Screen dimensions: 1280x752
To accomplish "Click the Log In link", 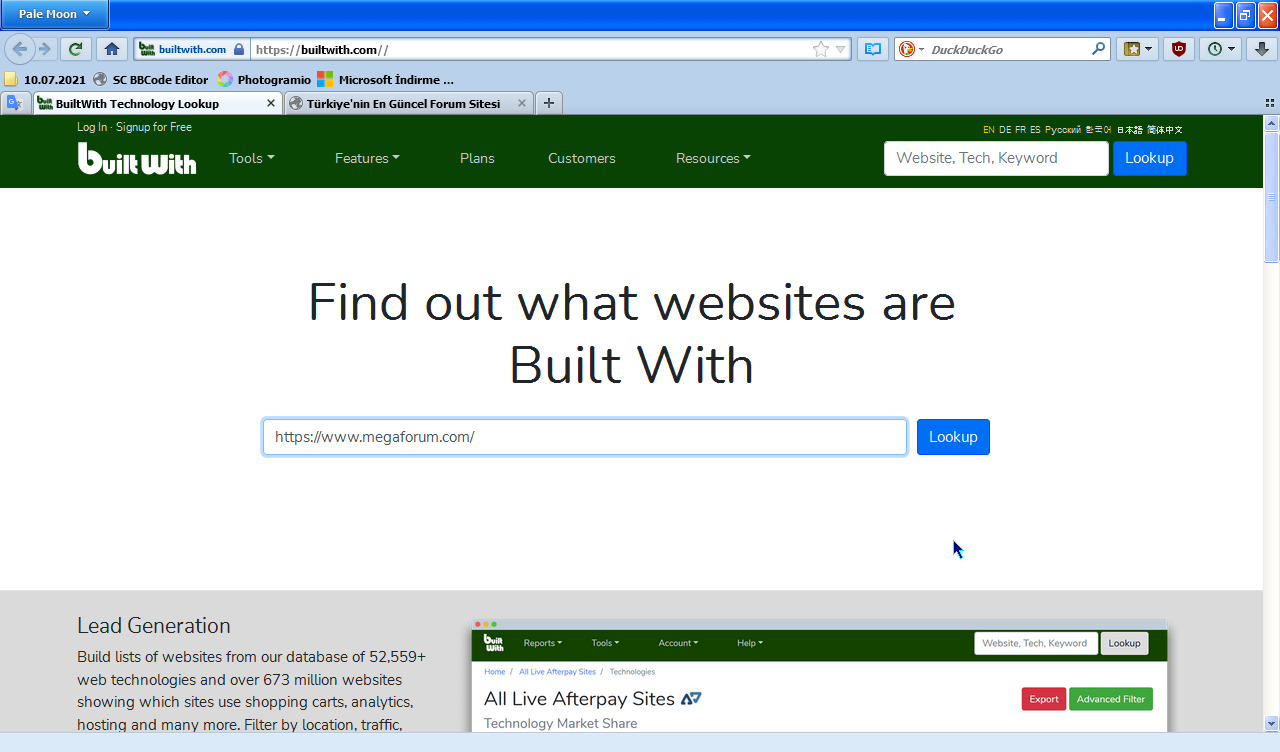I will coord(92,127).
